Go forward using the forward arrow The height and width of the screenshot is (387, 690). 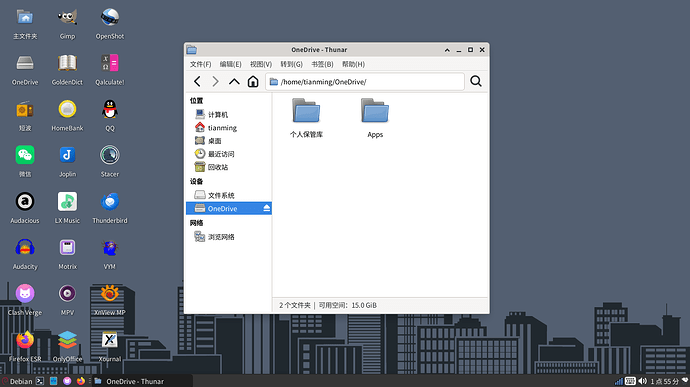coord(216,81)
